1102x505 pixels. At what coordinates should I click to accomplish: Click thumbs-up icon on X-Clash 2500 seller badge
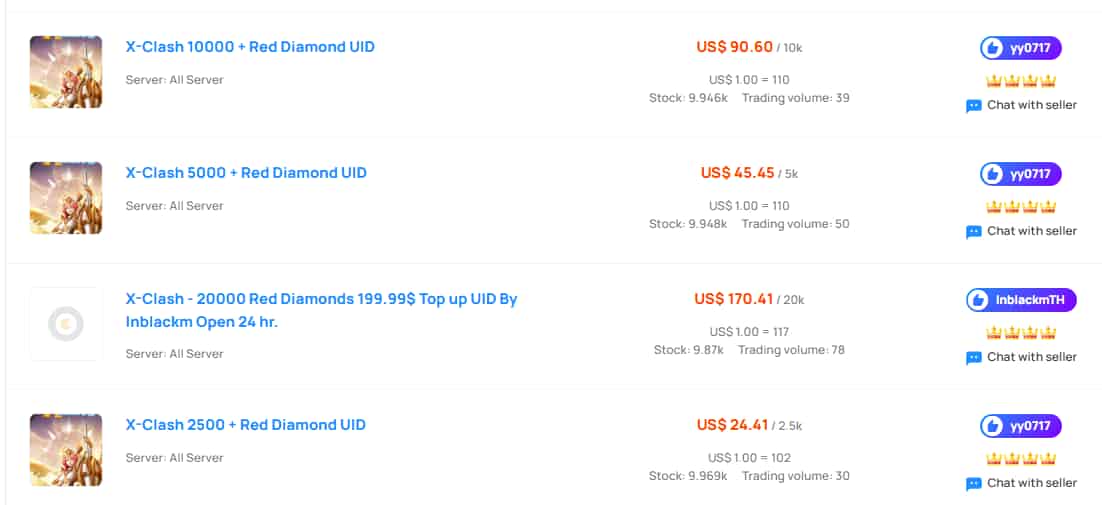tap(992, 426)
